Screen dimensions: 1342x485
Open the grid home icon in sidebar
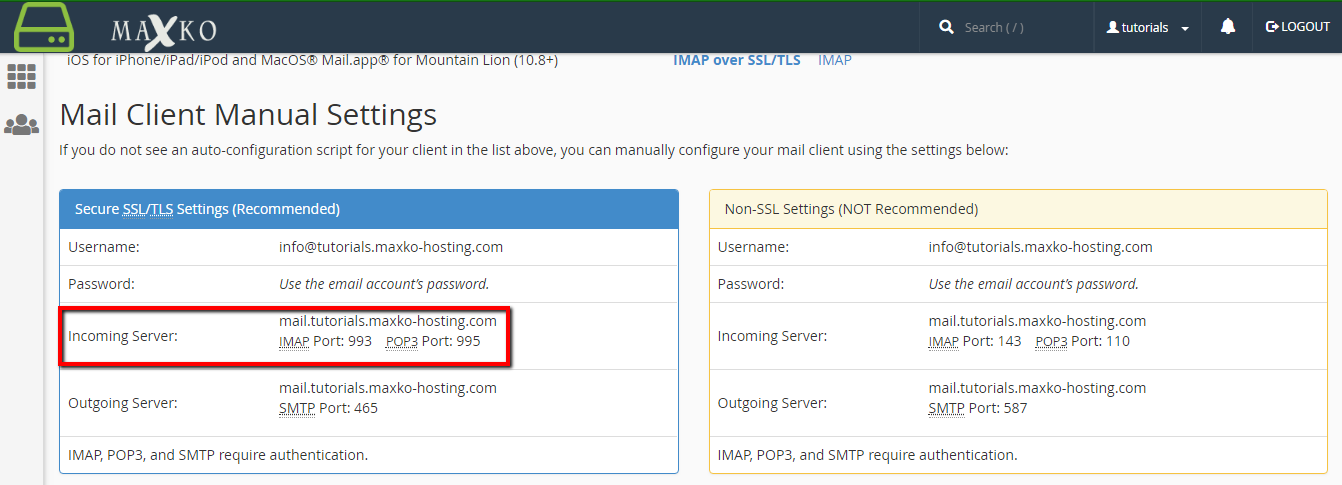coord(21,77)
